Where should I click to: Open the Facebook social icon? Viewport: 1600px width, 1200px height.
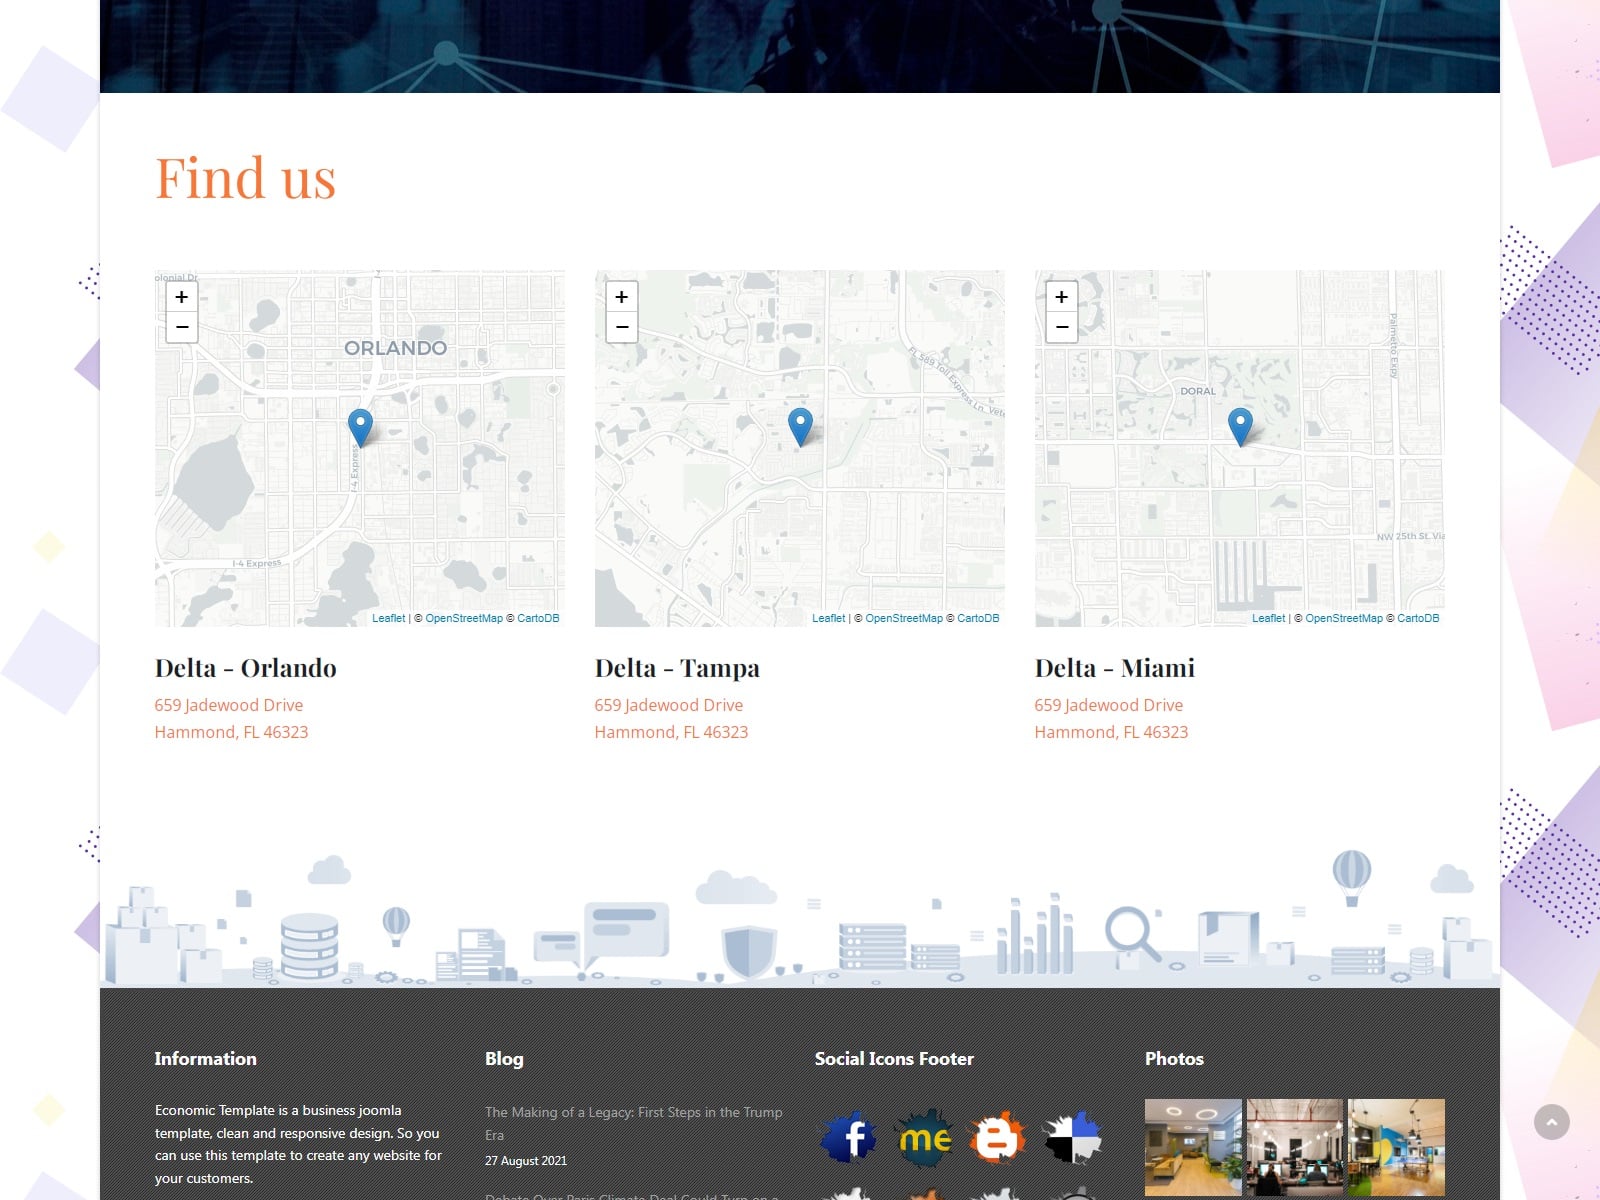[849, 1138]
